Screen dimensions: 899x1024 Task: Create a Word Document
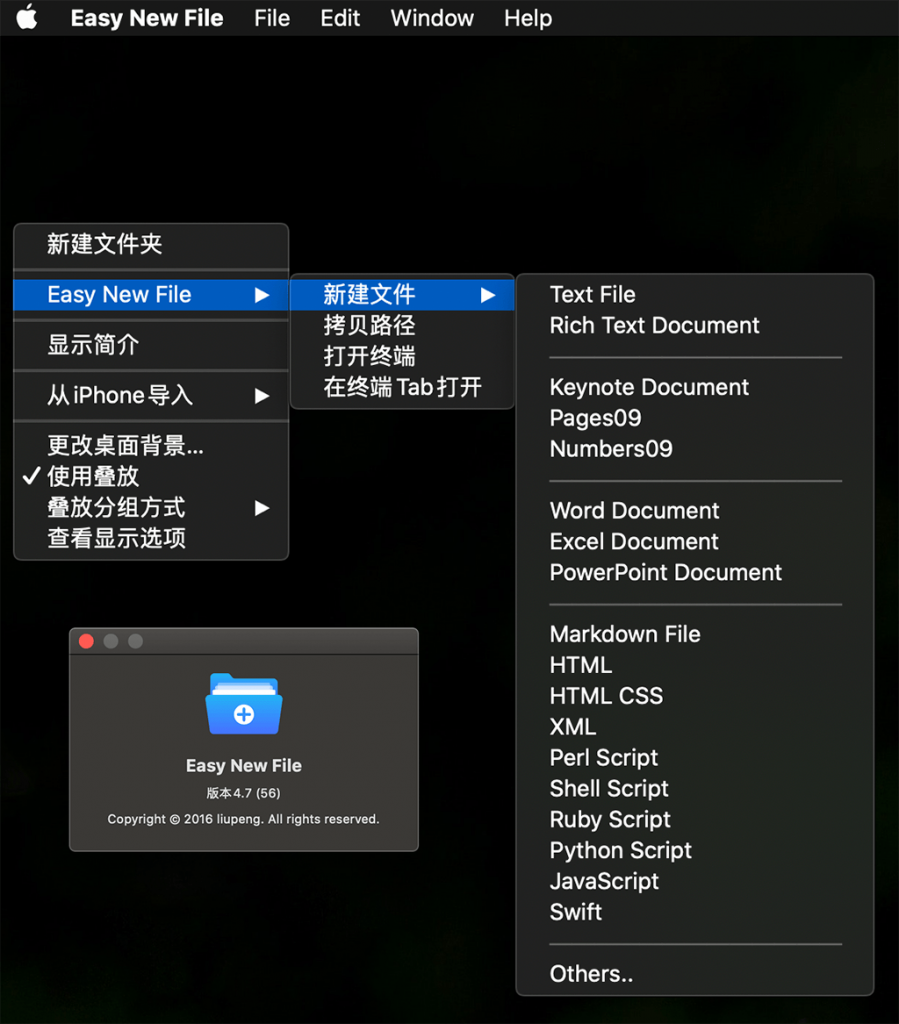point(695,511)
